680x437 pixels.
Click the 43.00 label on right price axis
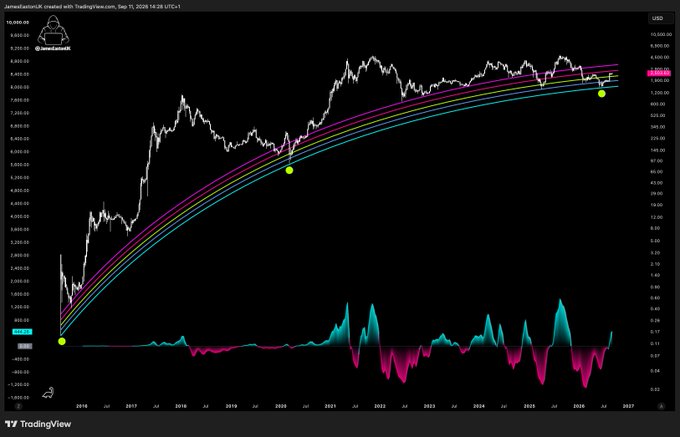[x=659, y=183]
